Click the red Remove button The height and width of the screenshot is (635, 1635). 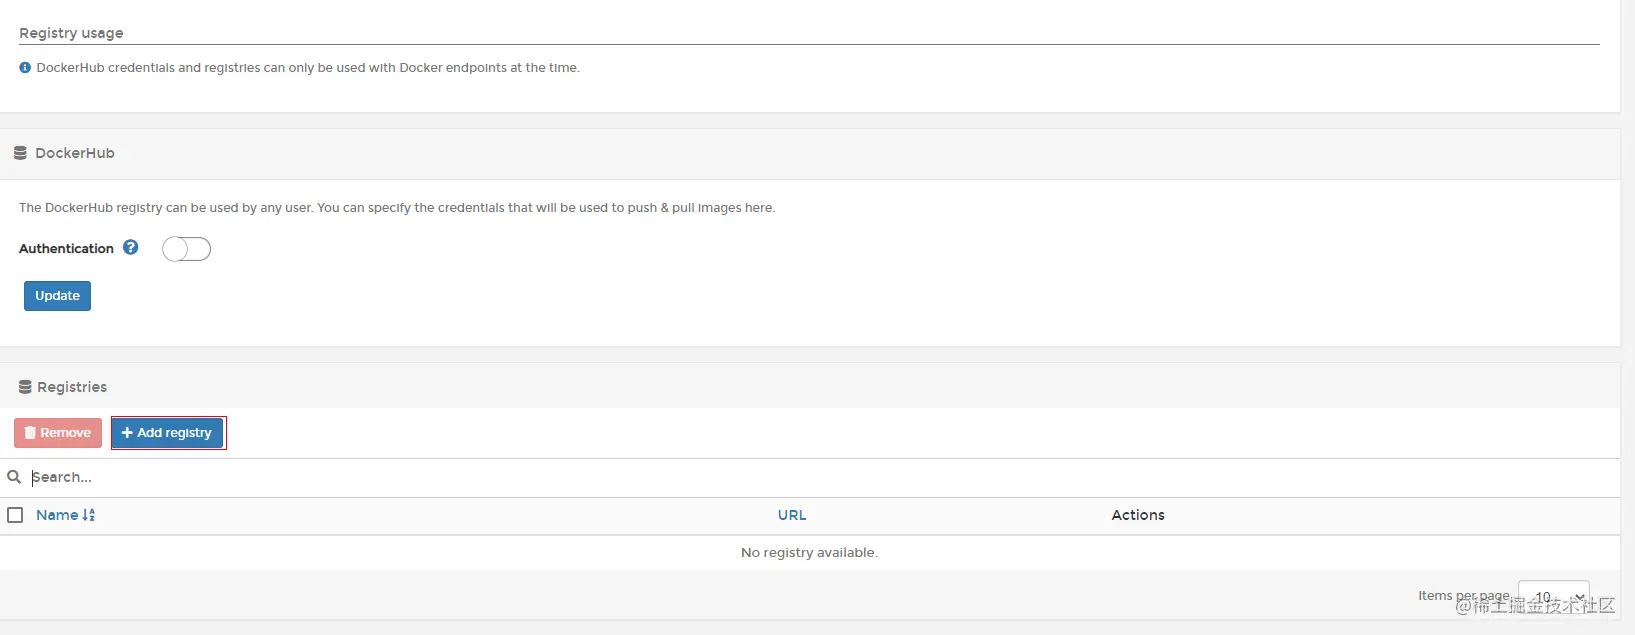point(58,433)
